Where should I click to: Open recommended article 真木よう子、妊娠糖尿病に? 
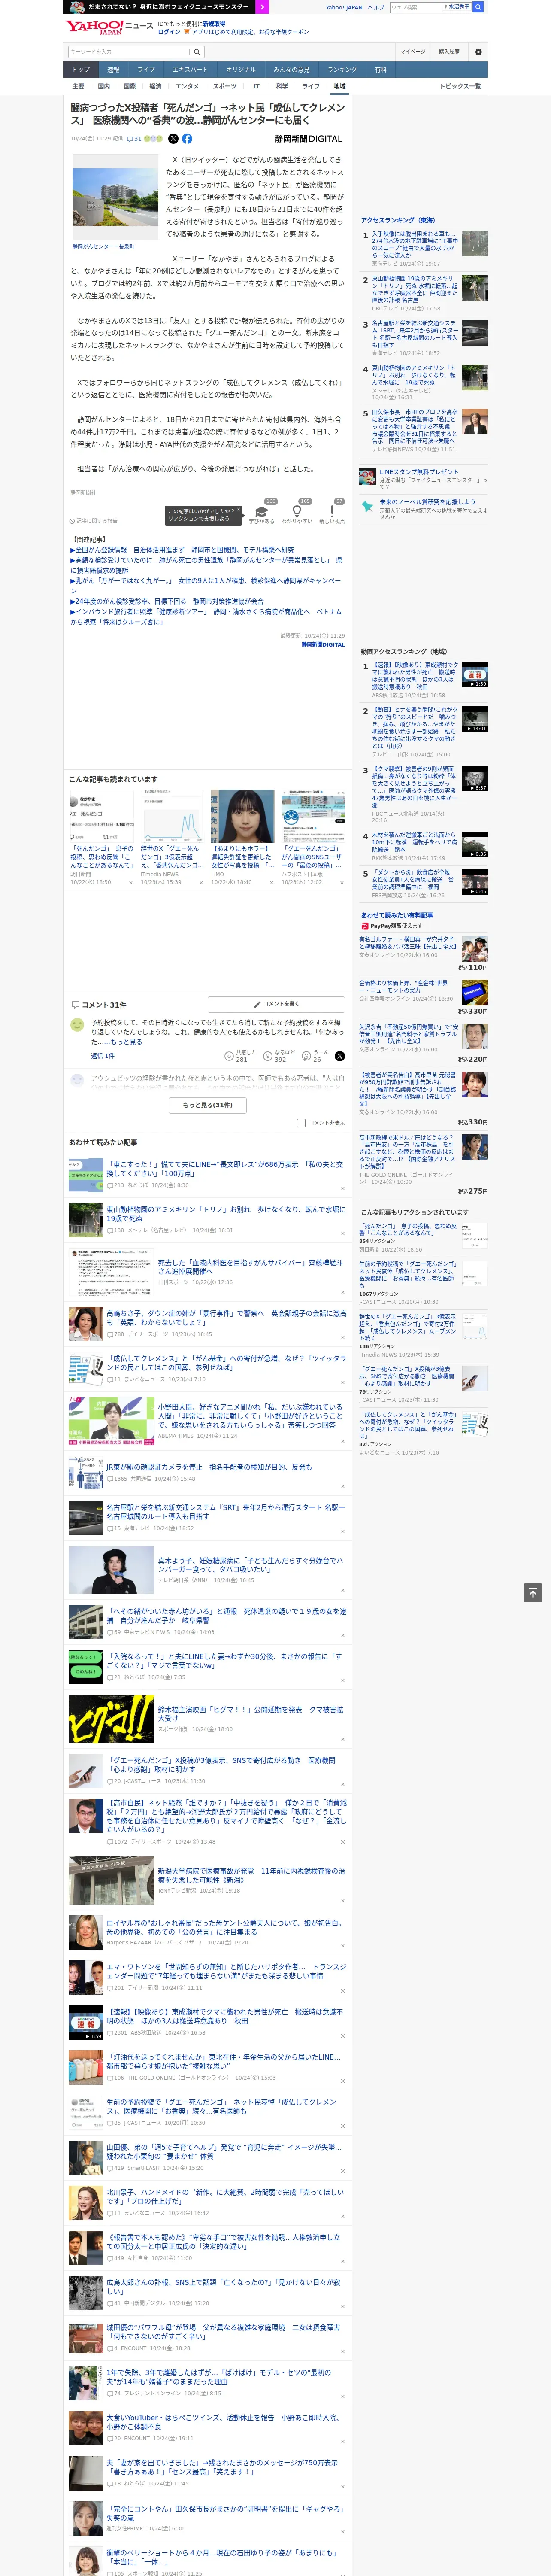[250, 1564]
